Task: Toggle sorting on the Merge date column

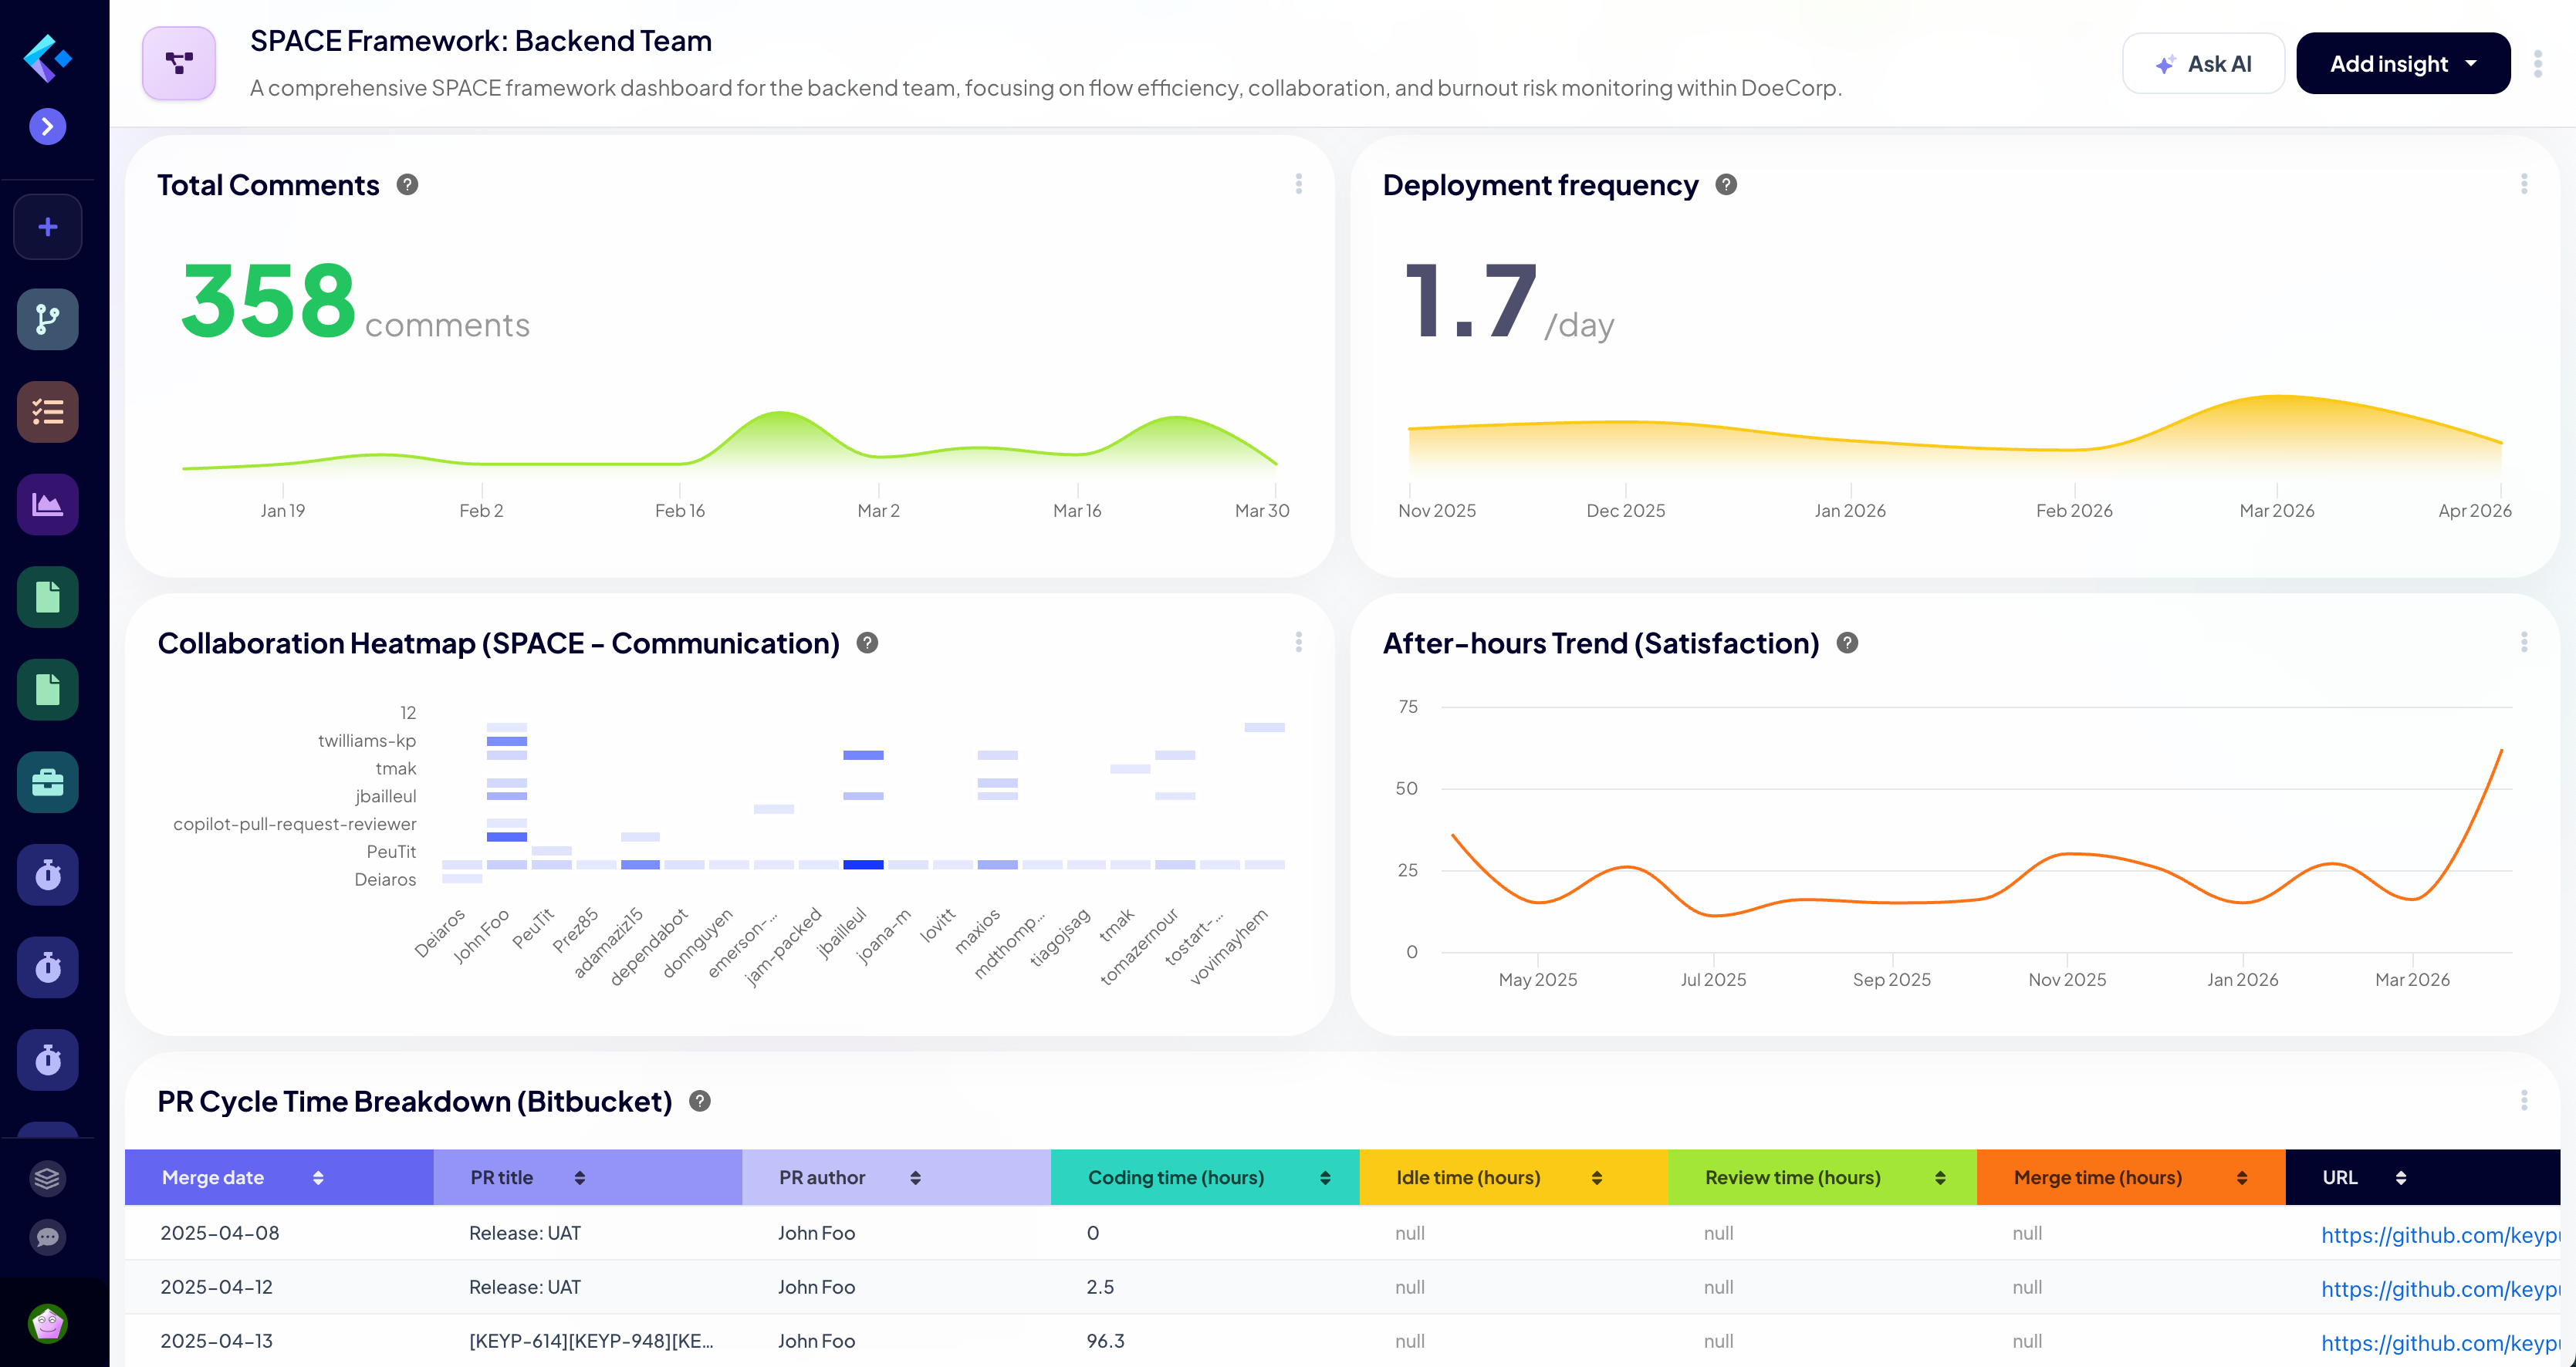Action: pyautogui.click(x=319, y=1177)
